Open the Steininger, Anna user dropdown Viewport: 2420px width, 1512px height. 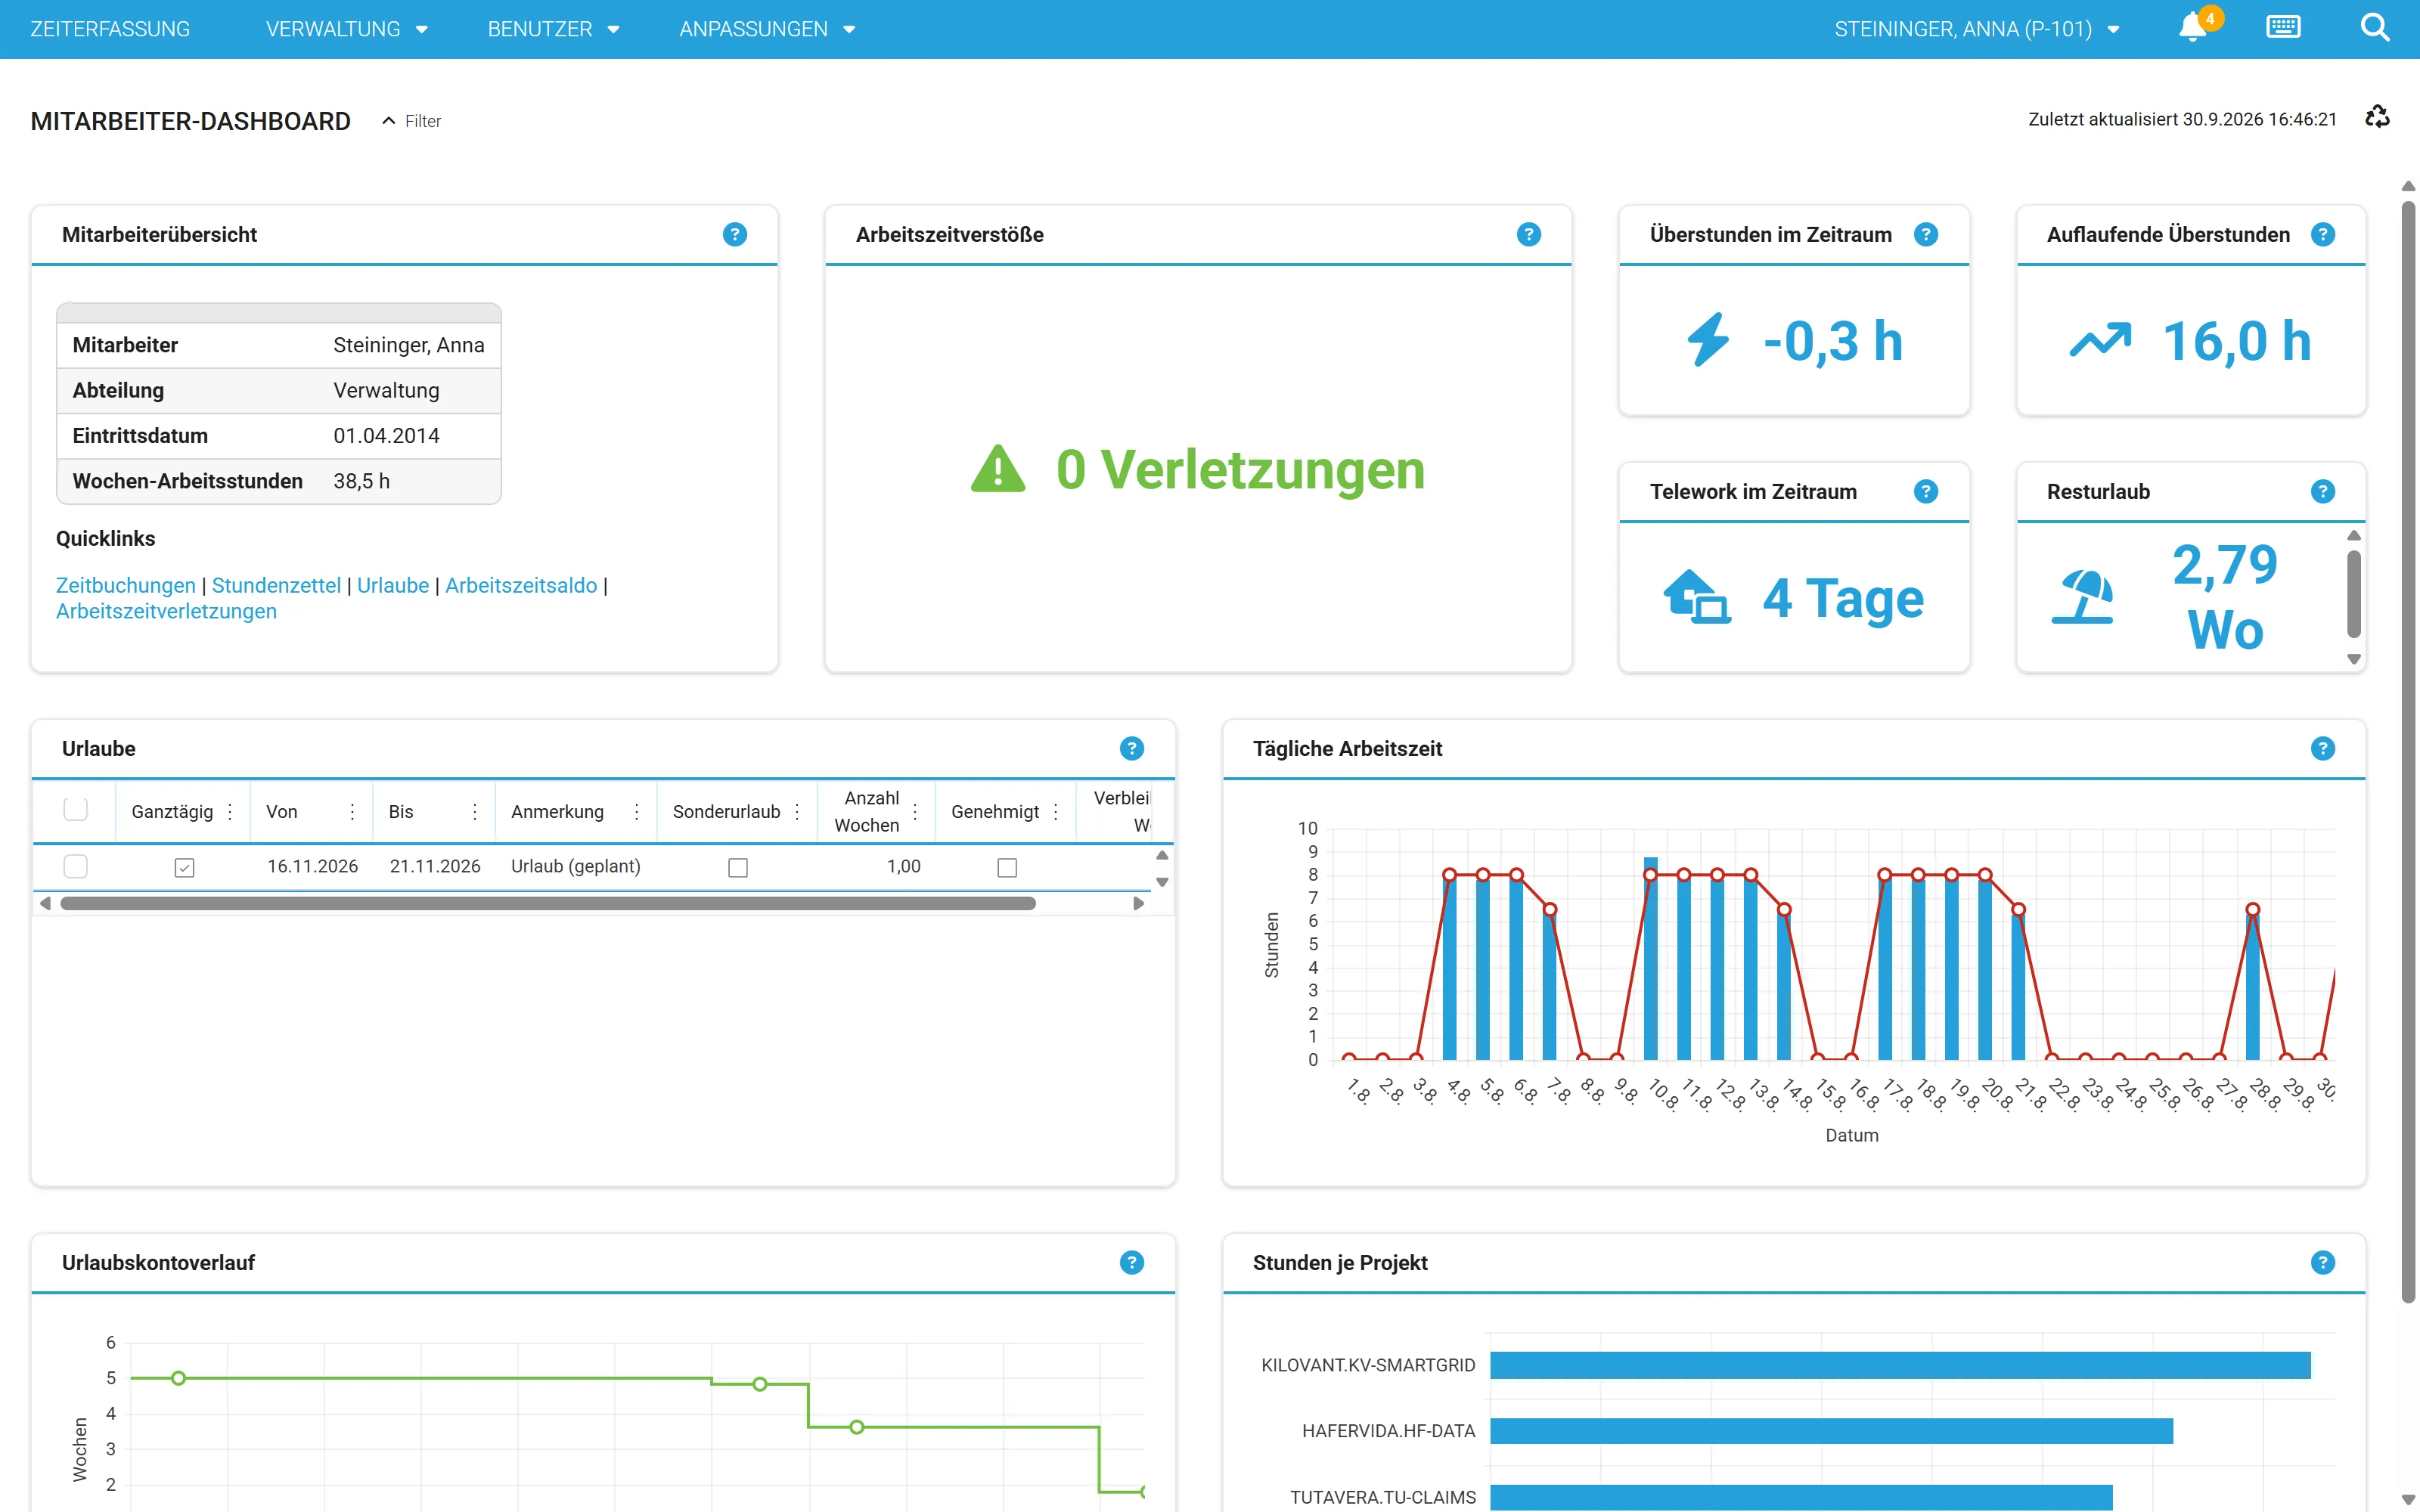1976,29
